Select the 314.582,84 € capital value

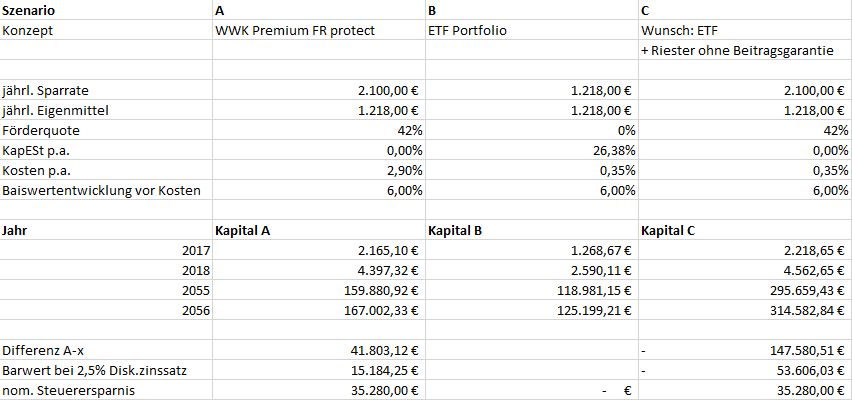pyautogui.click(x=796, y=310)
